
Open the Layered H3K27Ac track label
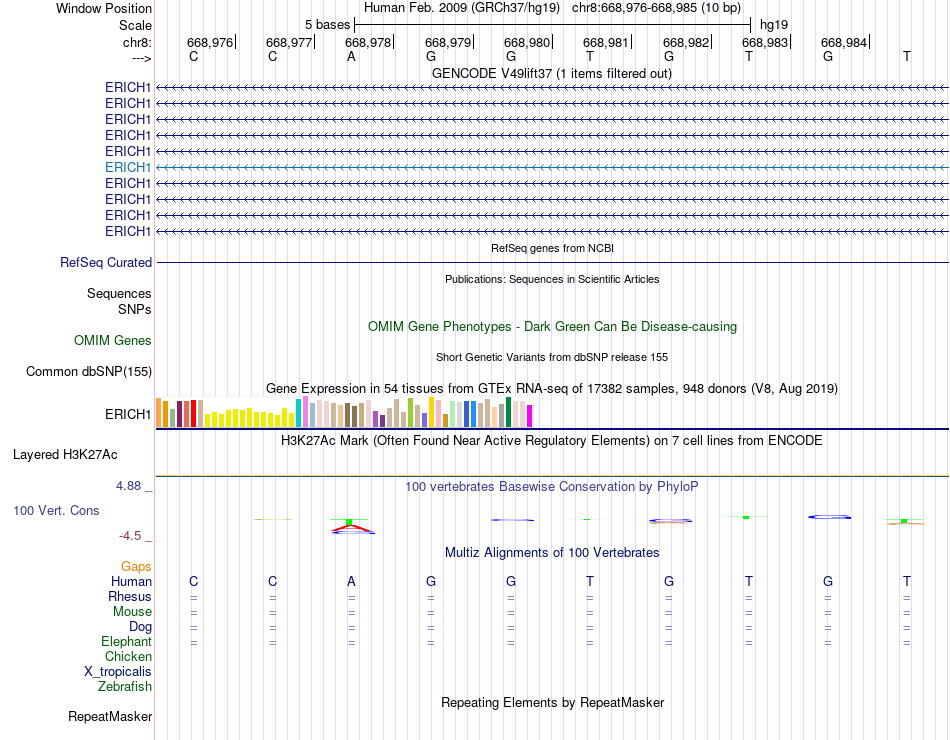coord(65,455)
